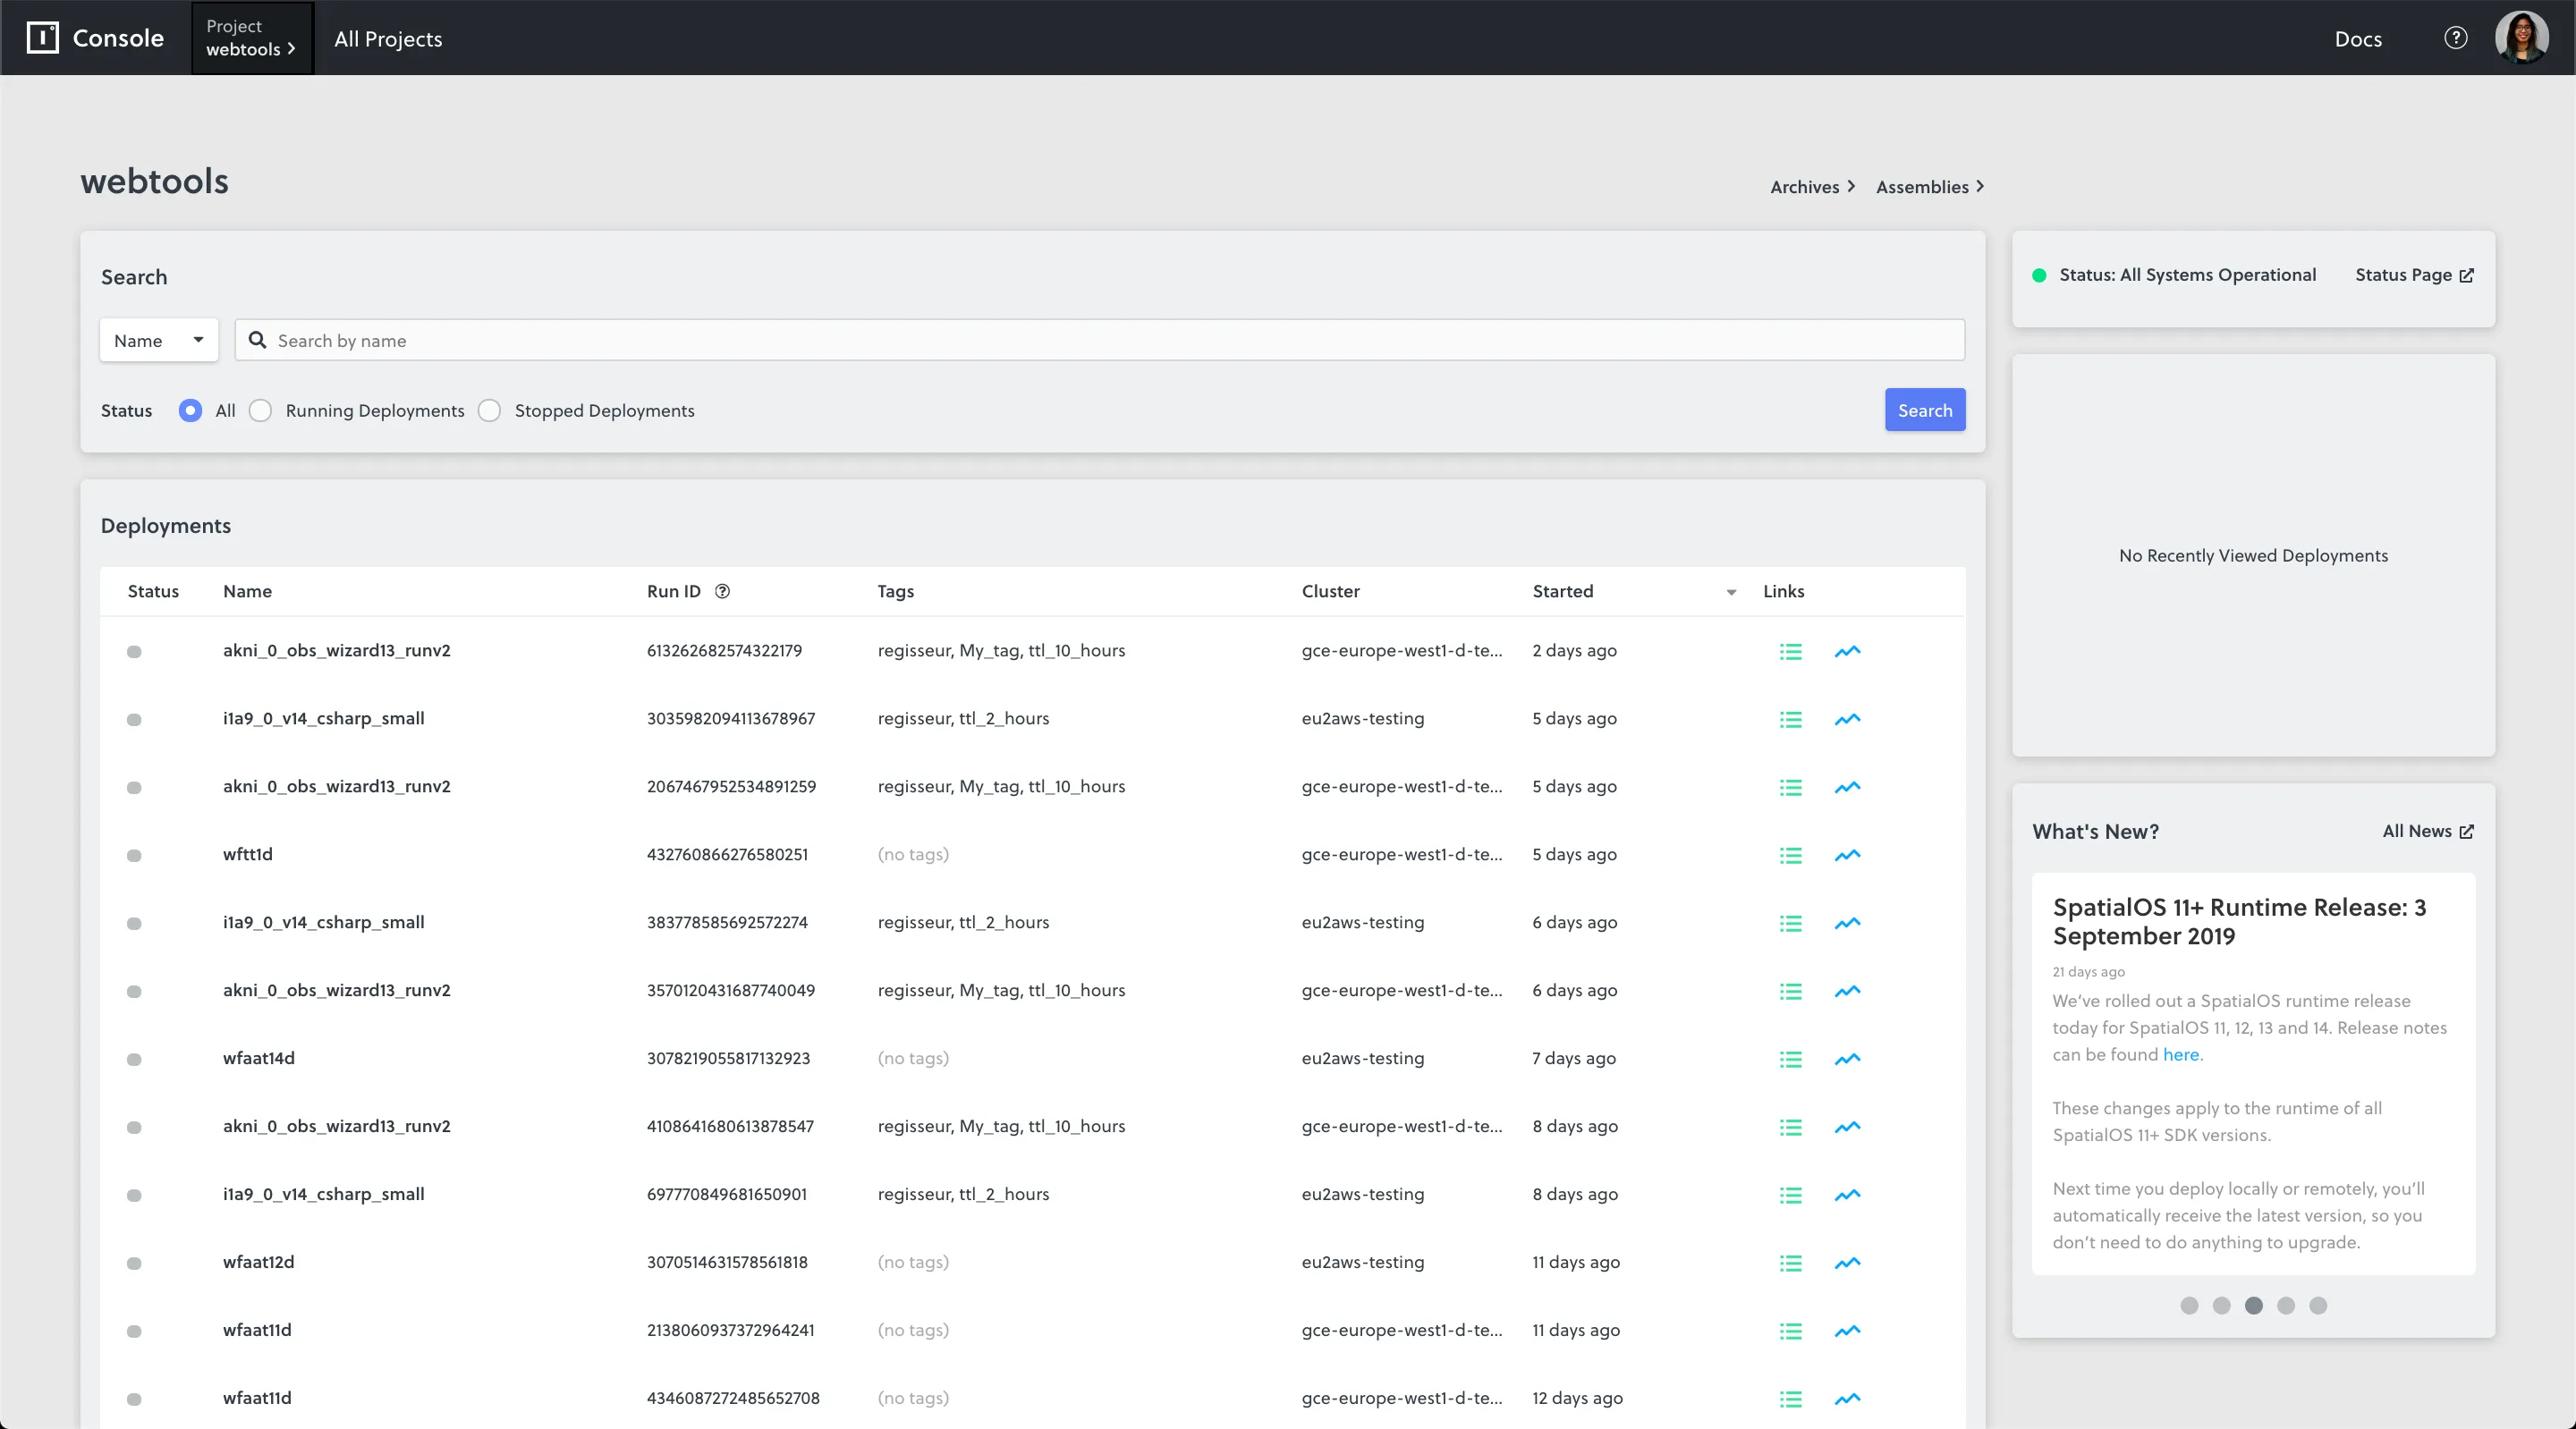Go to All Projects in top bar
Image resolution: width=2576 pixels, height=1429 pixels.
click(388, 39)
